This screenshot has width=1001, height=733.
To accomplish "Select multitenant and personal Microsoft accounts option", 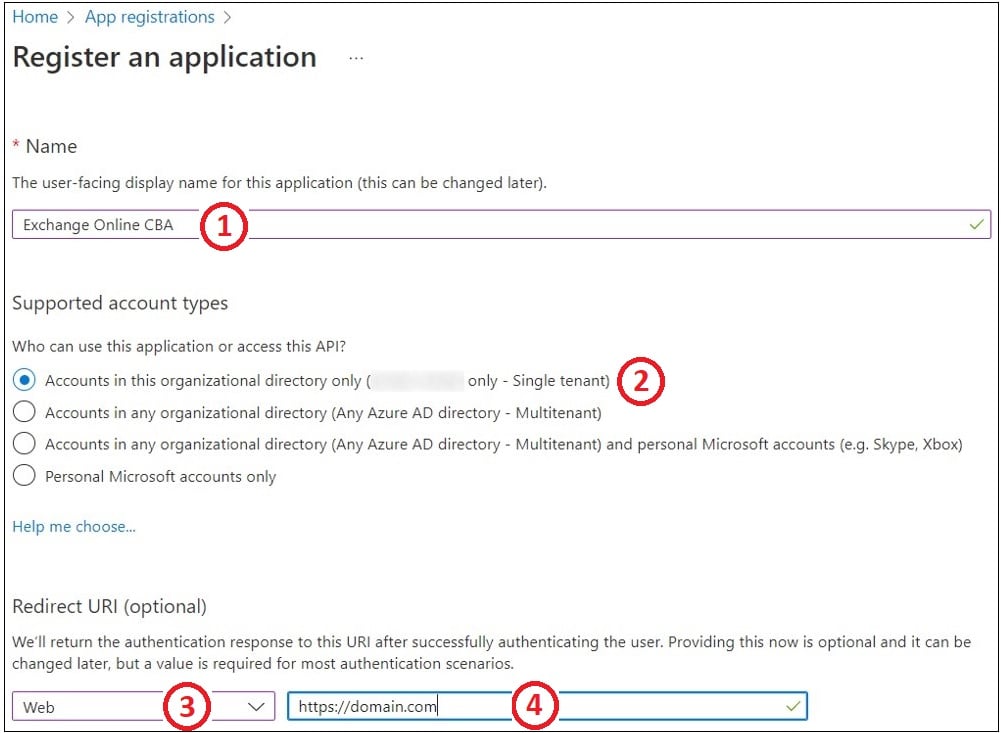I will 24,444.
